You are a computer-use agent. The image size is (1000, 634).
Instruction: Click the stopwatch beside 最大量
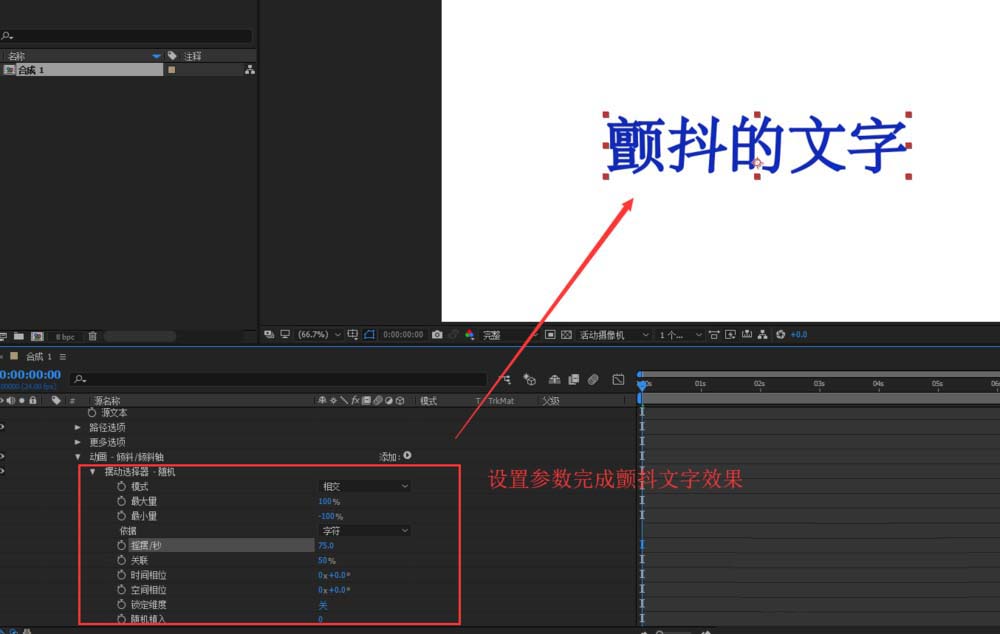[x=121, y=502]
